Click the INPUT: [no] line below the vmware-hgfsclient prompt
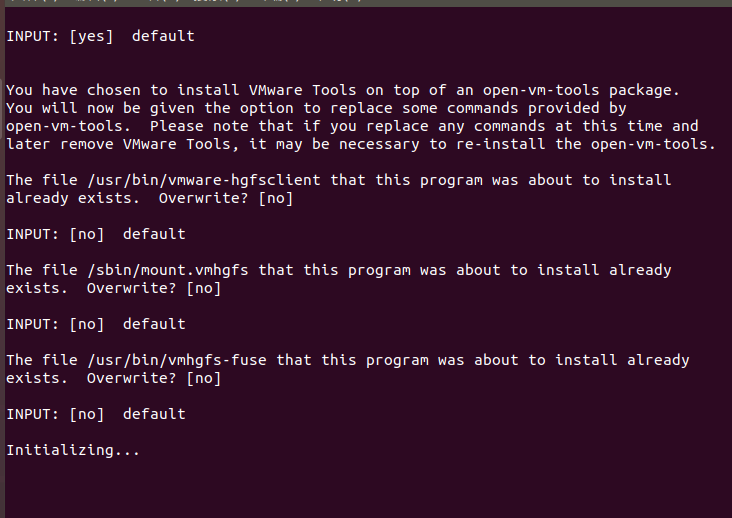Image resolution: width=732 pixels, height=518 pixels. 96,234
